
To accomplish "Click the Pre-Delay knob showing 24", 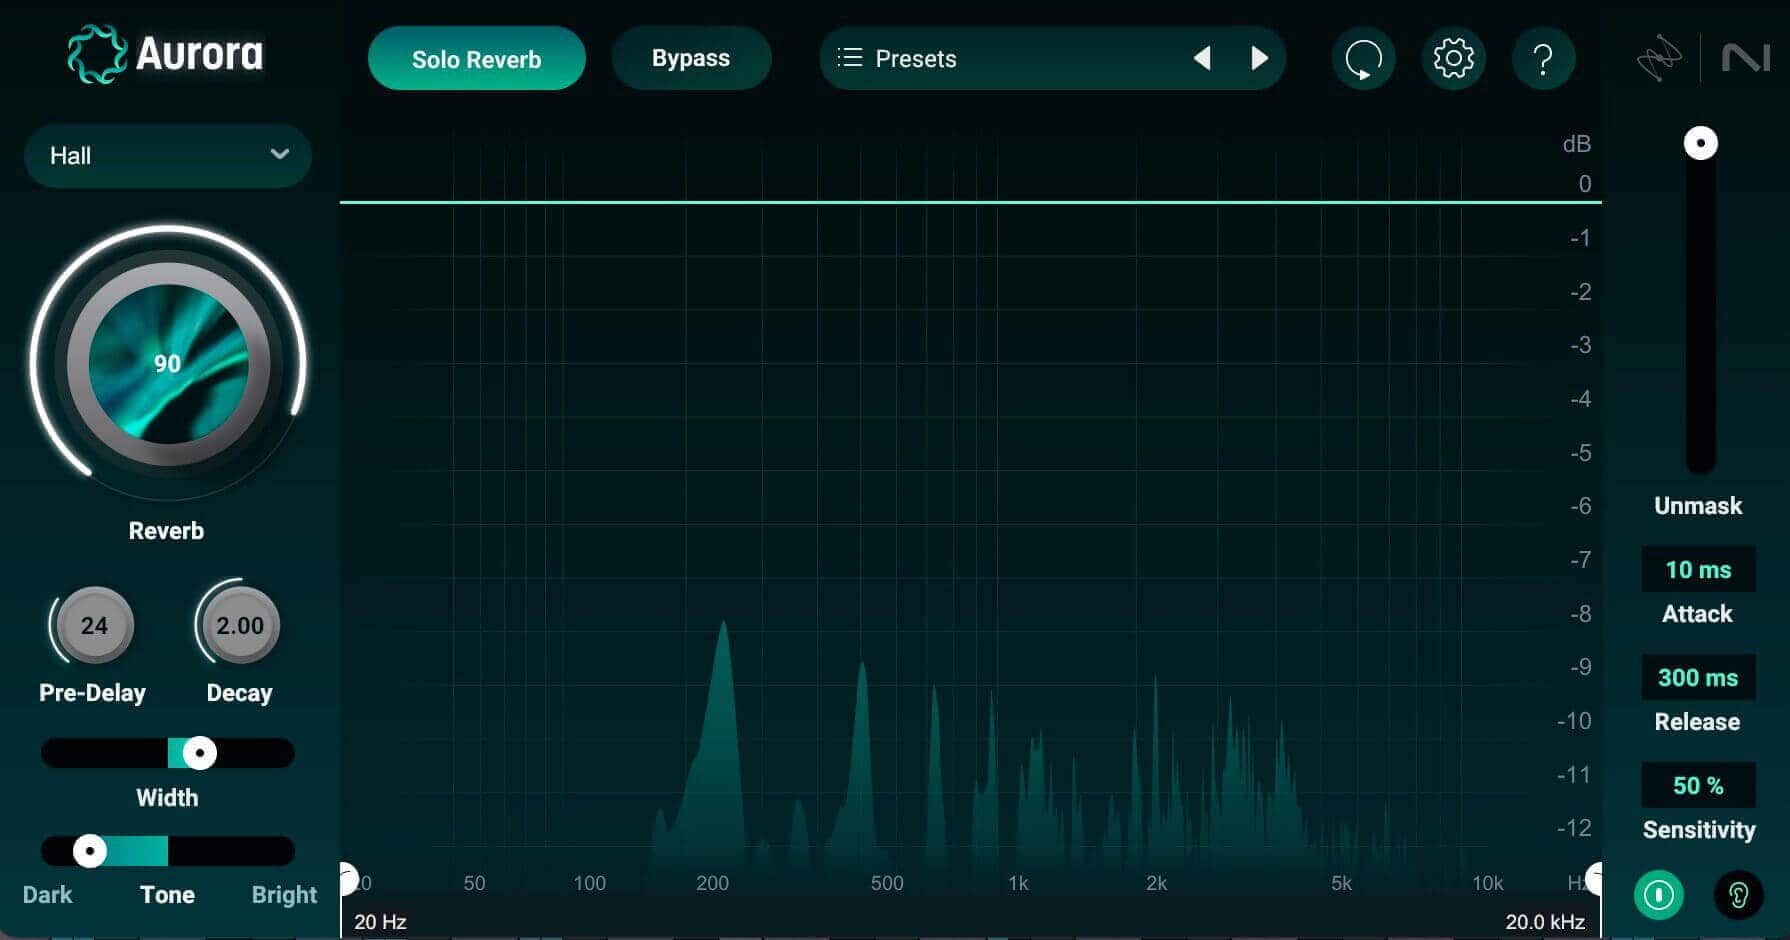I will [94, 626].
